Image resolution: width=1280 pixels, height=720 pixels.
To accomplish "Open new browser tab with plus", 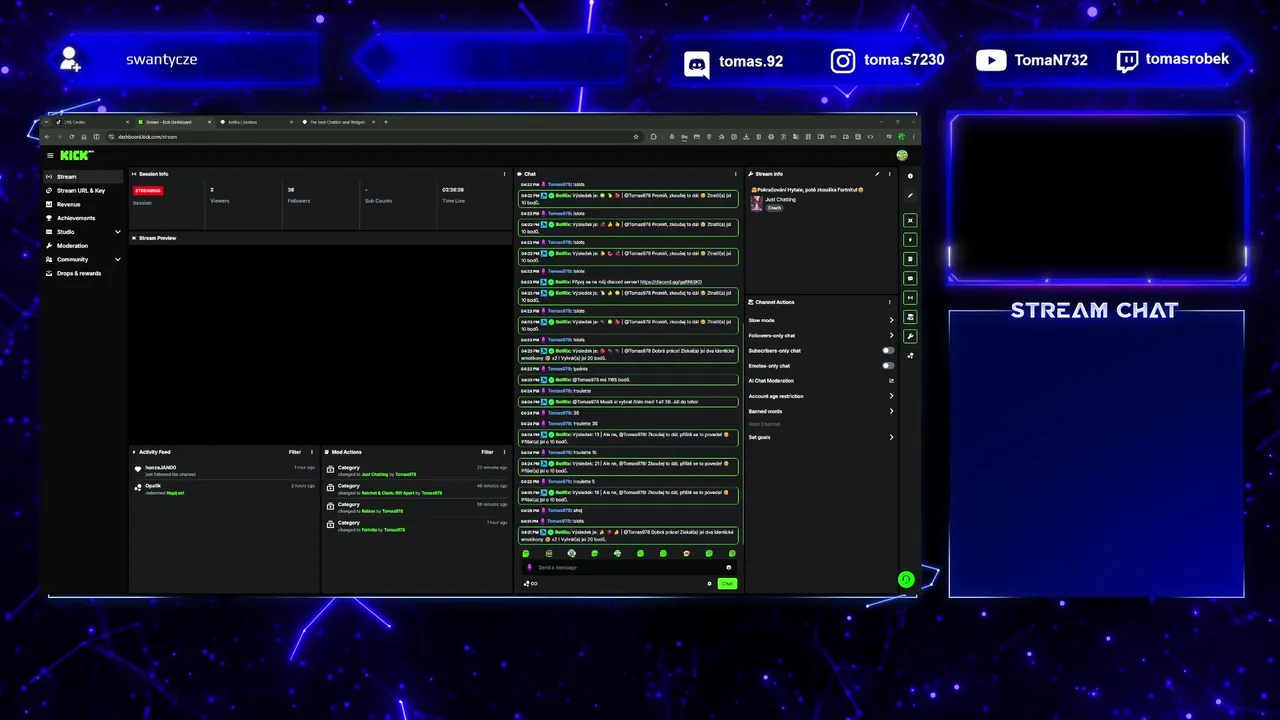I will click(x=386, y=122).
